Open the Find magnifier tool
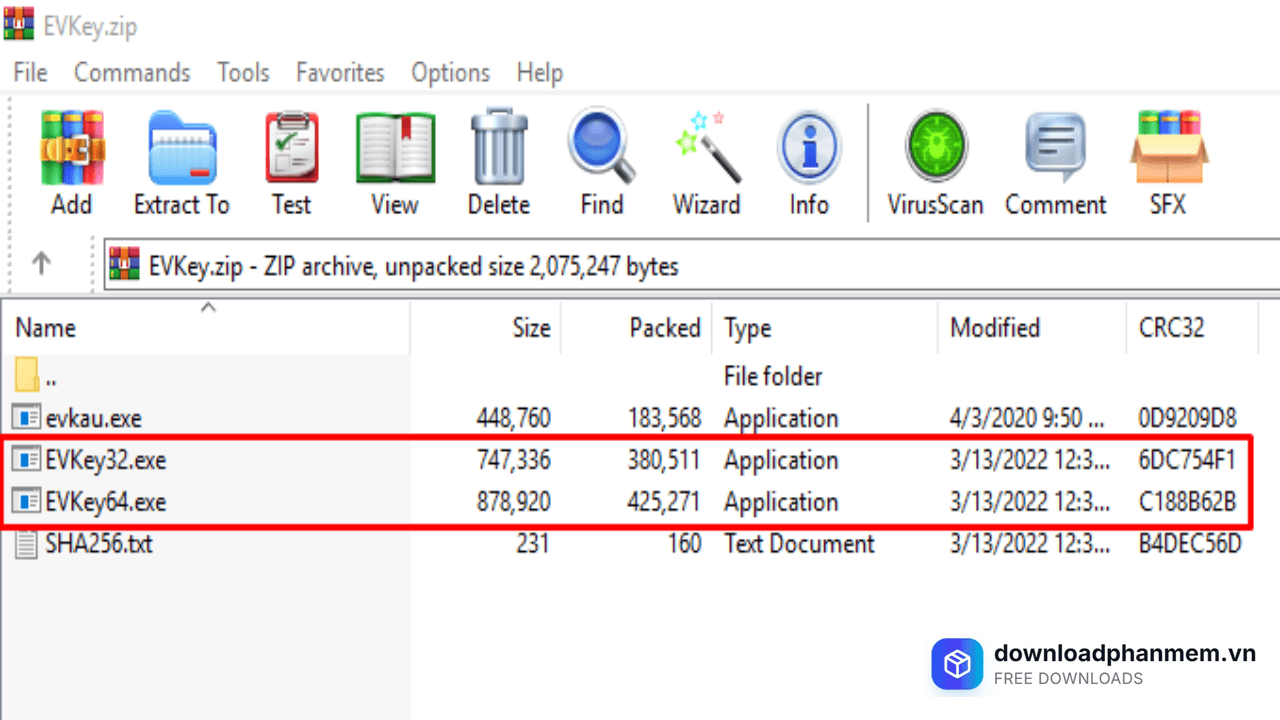This screenshot has width=1280, height=720. [602, 150]
